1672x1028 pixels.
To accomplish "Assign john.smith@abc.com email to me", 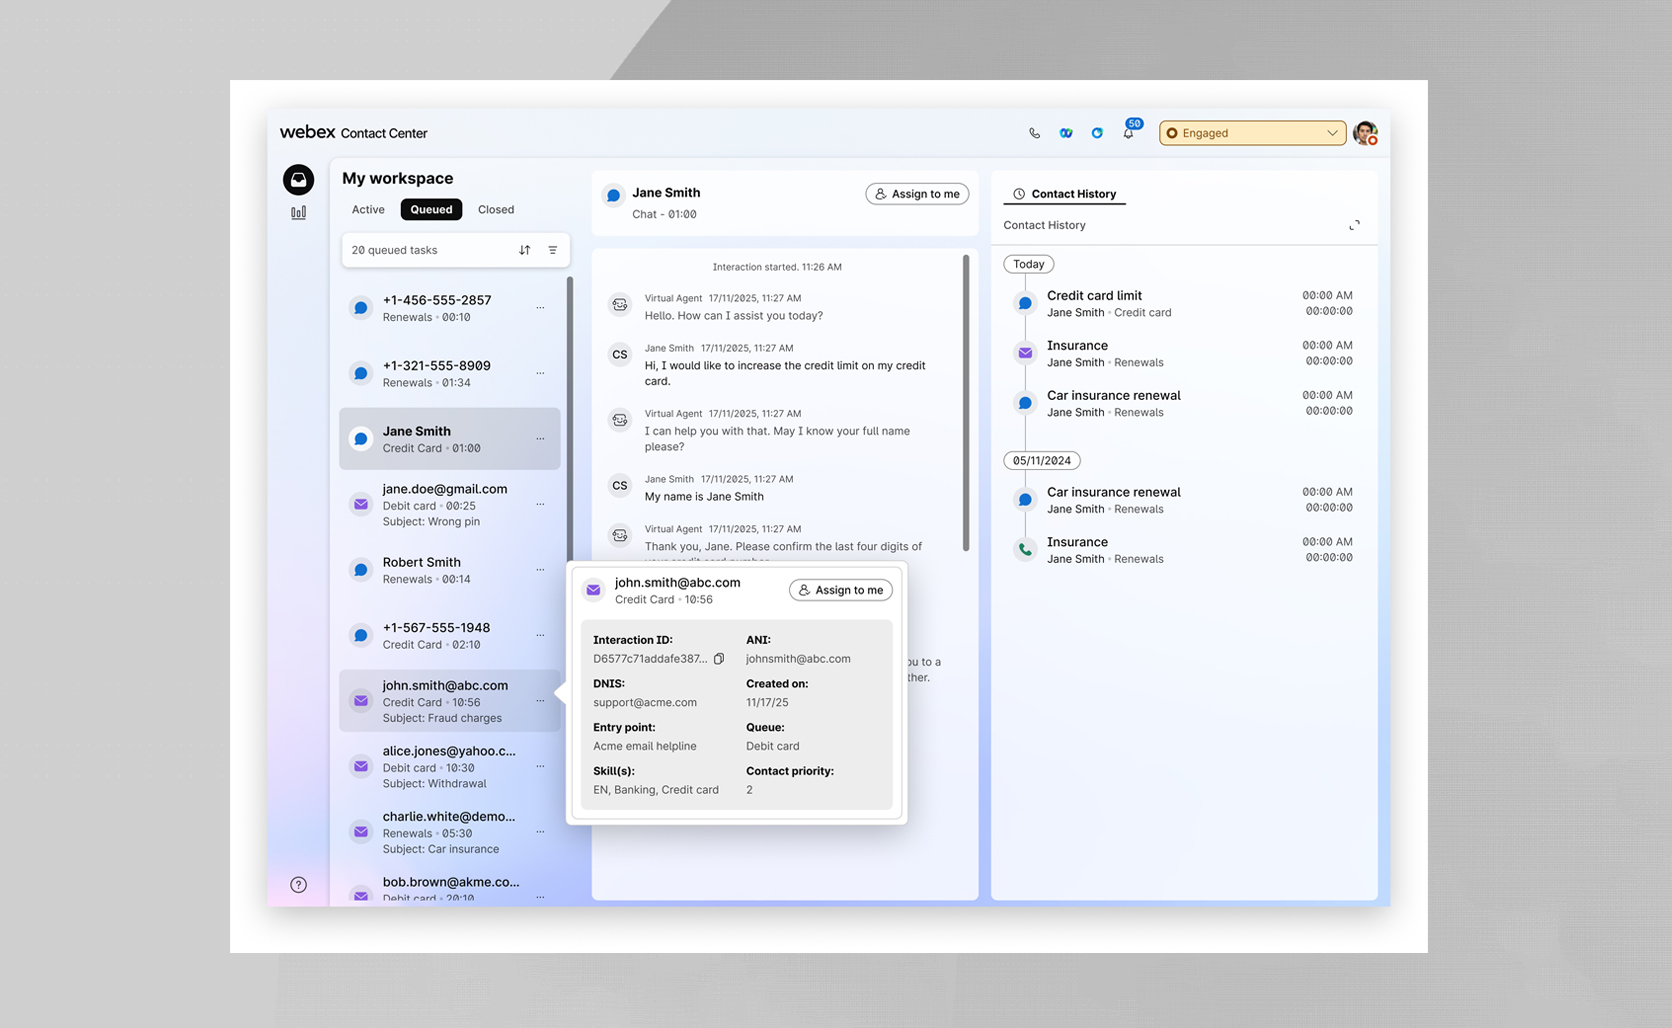I will tap(840, 590).
